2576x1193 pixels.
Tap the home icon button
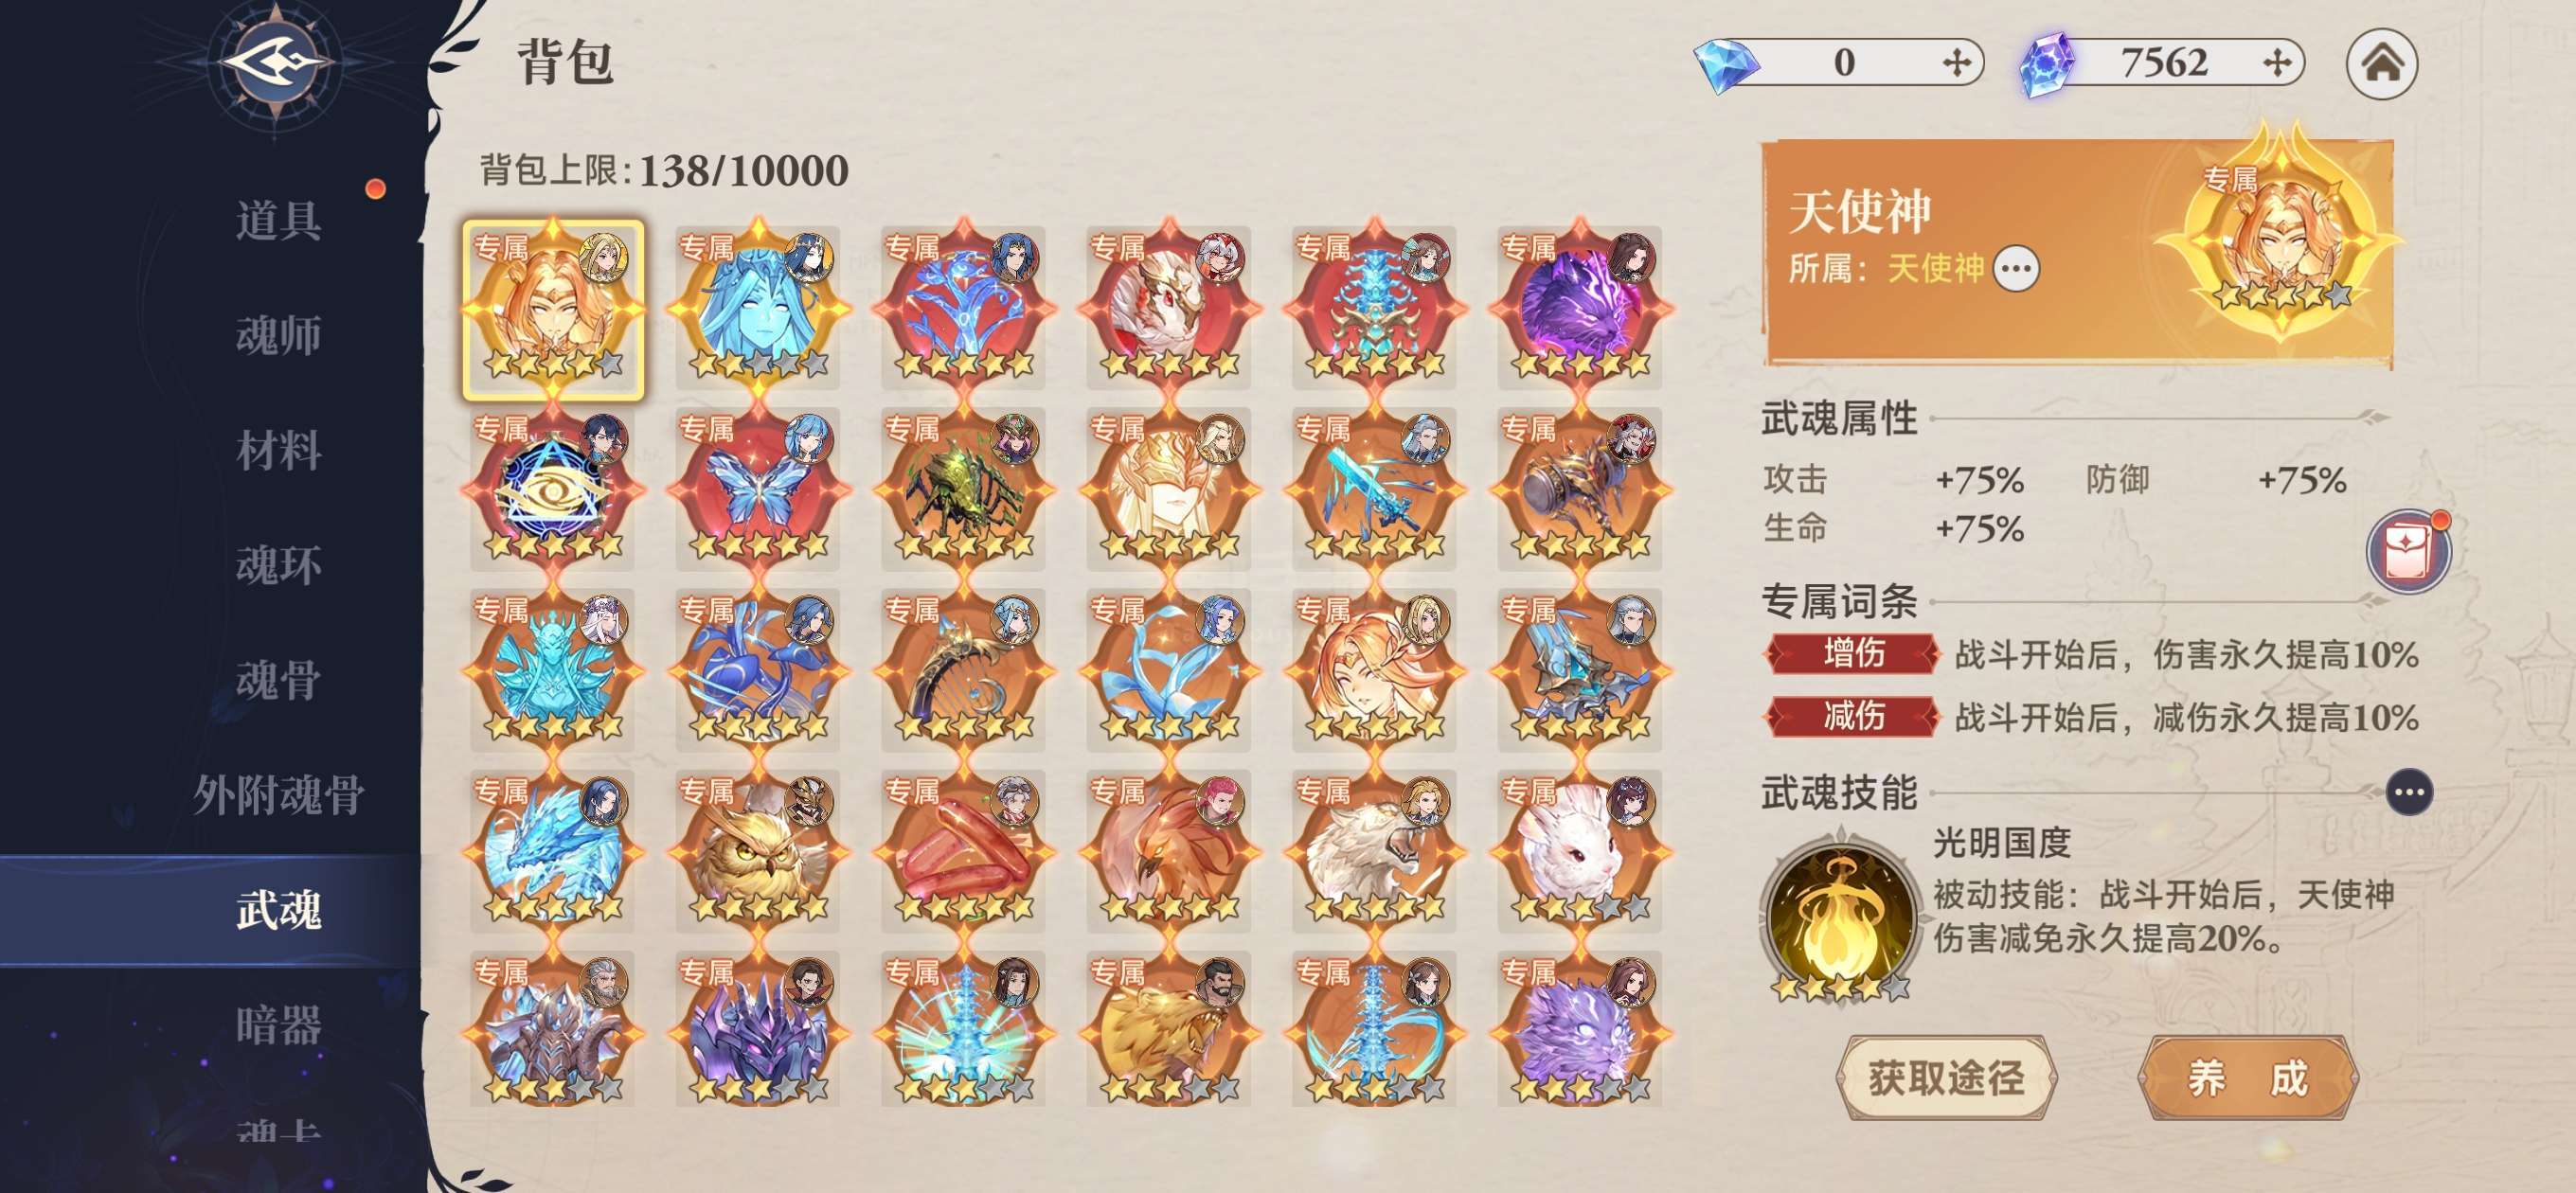click(x=2381, y=64)
